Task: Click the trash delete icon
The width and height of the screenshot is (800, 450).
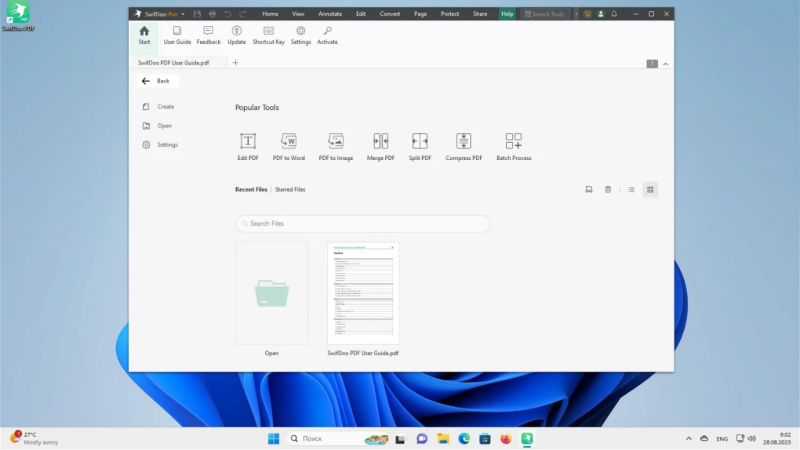Action: pyautogui.click(x=608, y=189)
